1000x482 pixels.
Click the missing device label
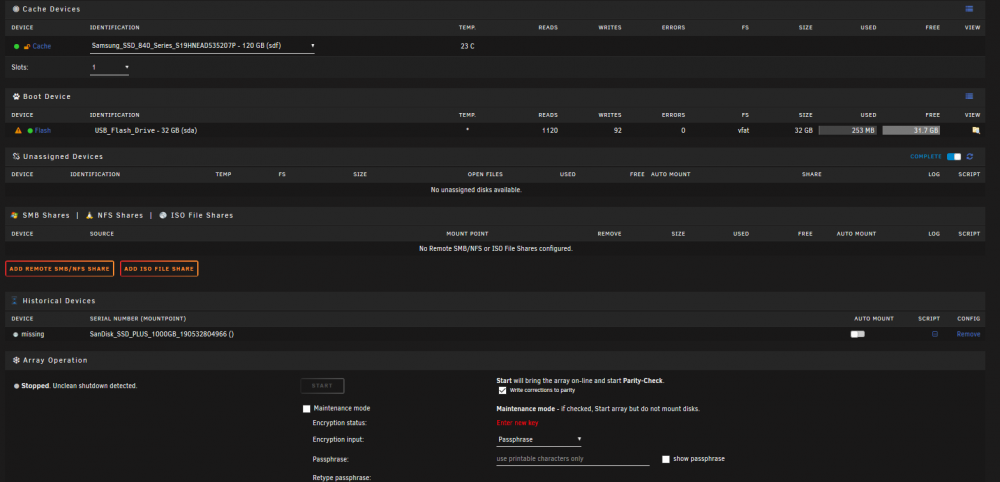pyautogui.click(x=33, y=334)
